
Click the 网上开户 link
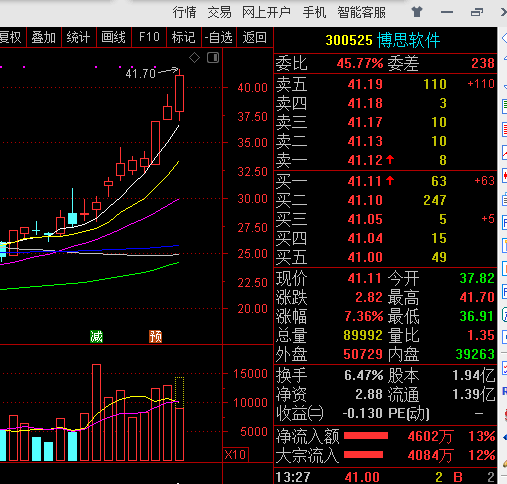point(266,12)
